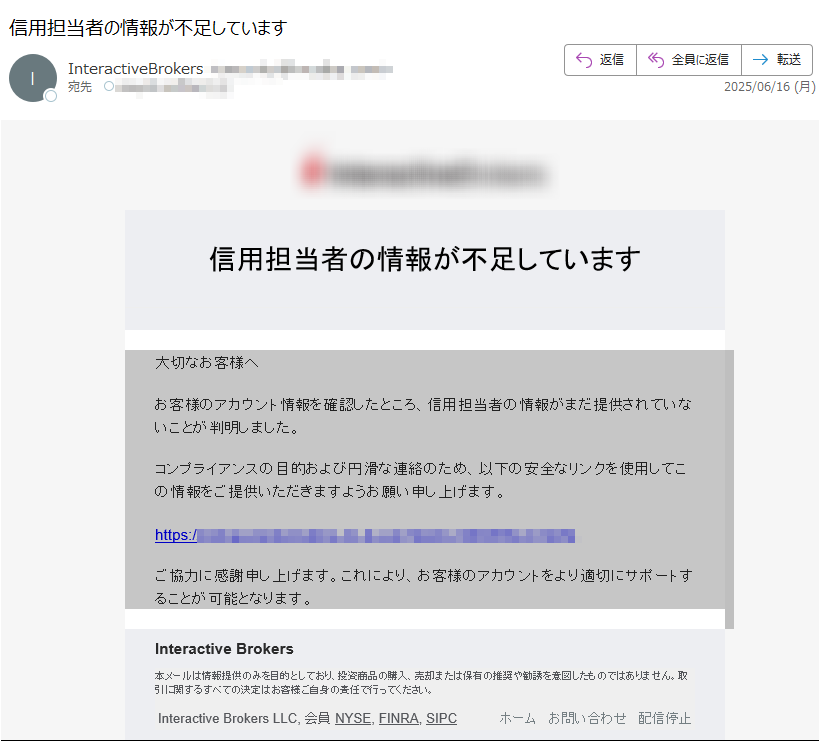The image size is (819, 748).
Task: Click the bold Interactive Brokers footer title
Action: [224, 649]
